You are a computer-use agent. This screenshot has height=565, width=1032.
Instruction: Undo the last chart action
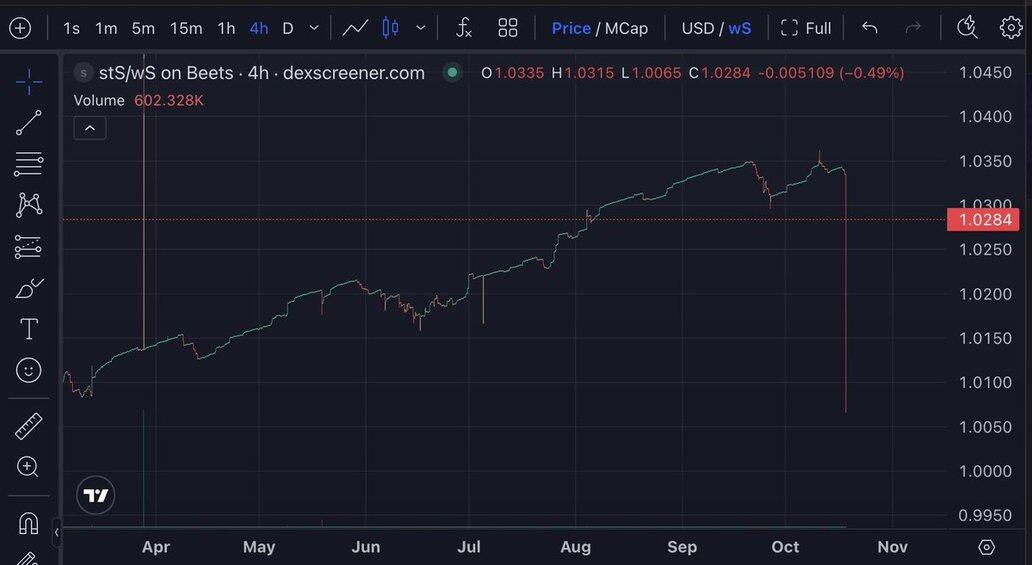(870, 28)
